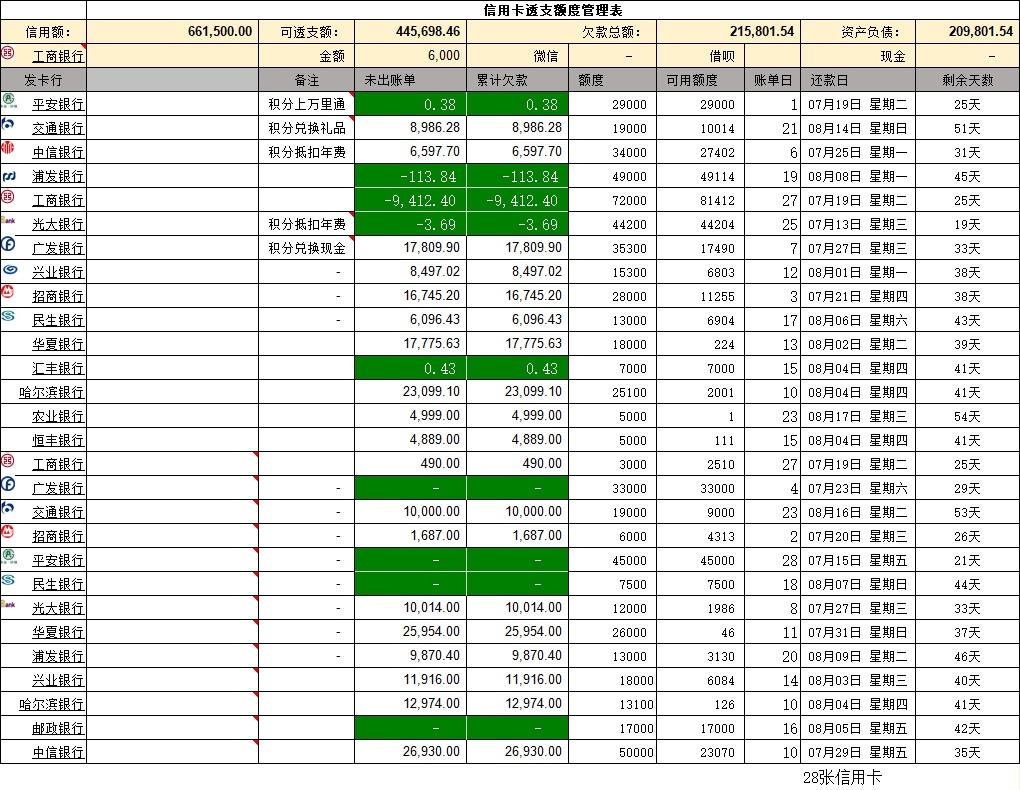
Task: Click the Ping An logo in the 积分上万里通 row
Action: tap(9, 101)
